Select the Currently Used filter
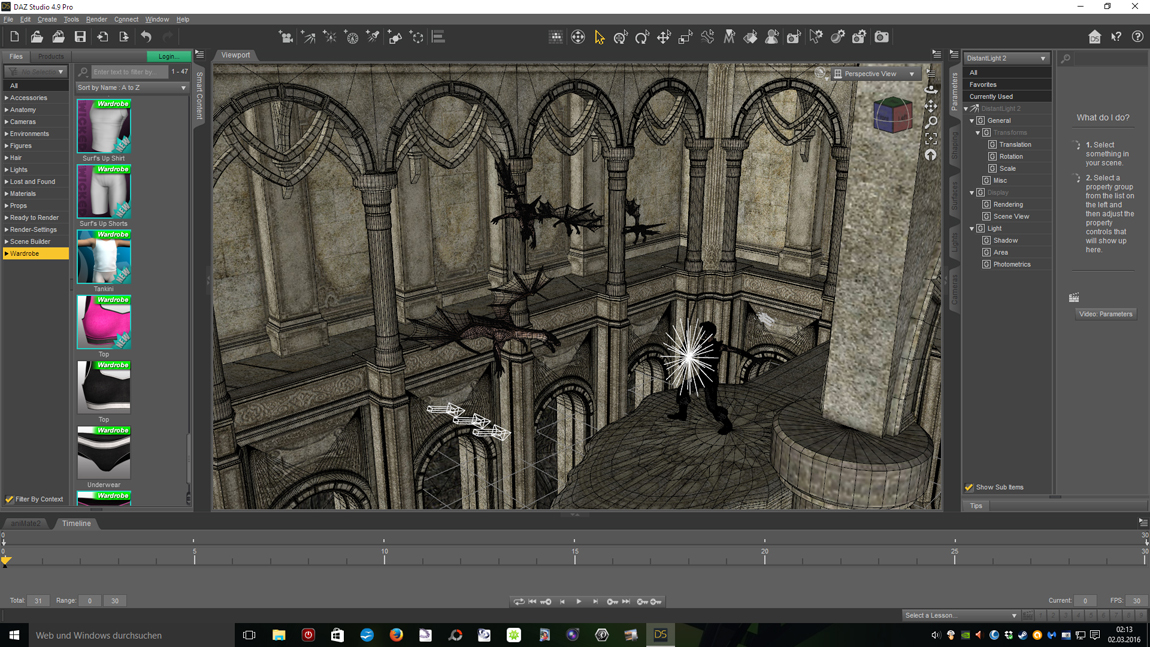Viewport: 1150px width, 647px height. click(x=1006, y=96)
